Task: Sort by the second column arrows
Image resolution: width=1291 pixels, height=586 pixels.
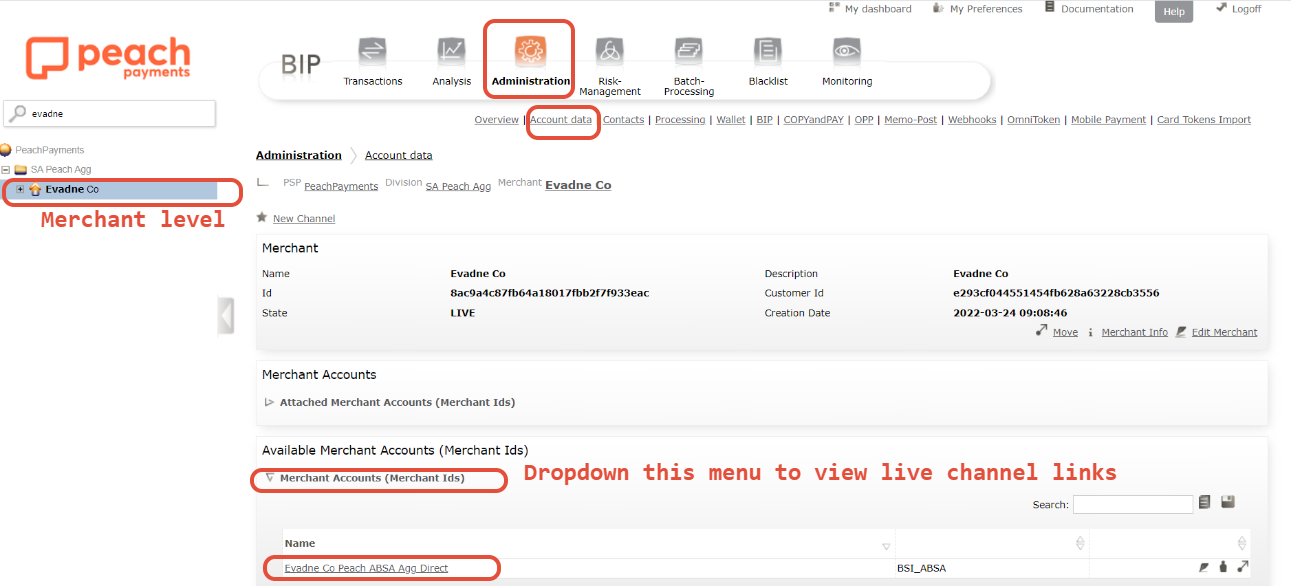Action: coord(1080,544)
